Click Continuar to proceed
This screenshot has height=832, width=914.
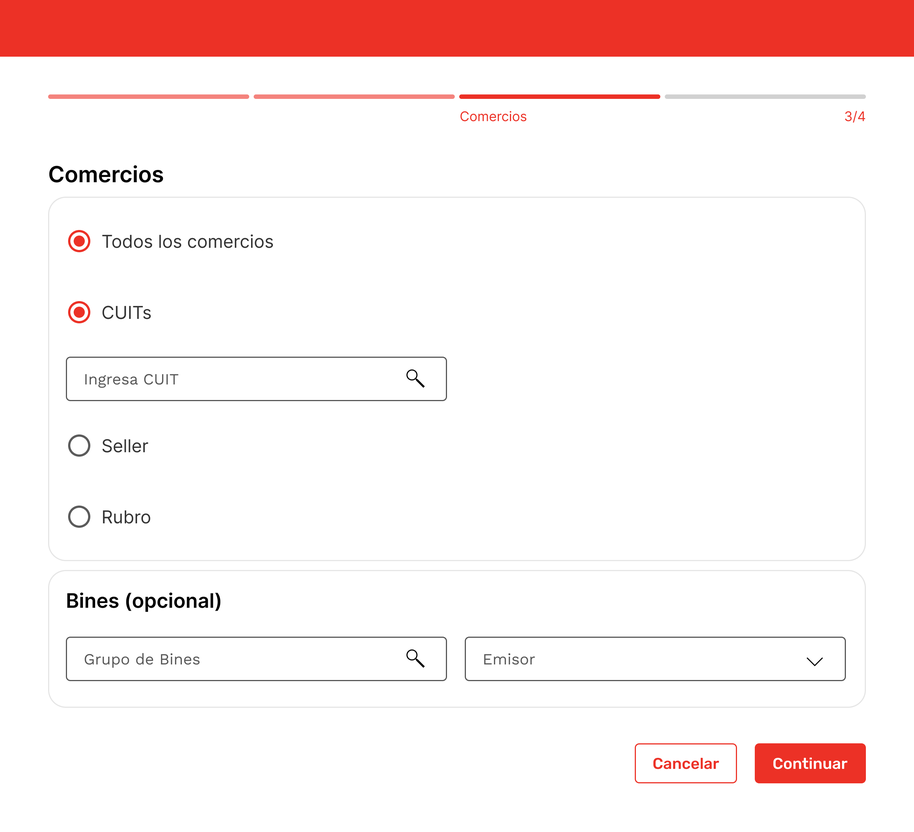(x=810, y=763)
